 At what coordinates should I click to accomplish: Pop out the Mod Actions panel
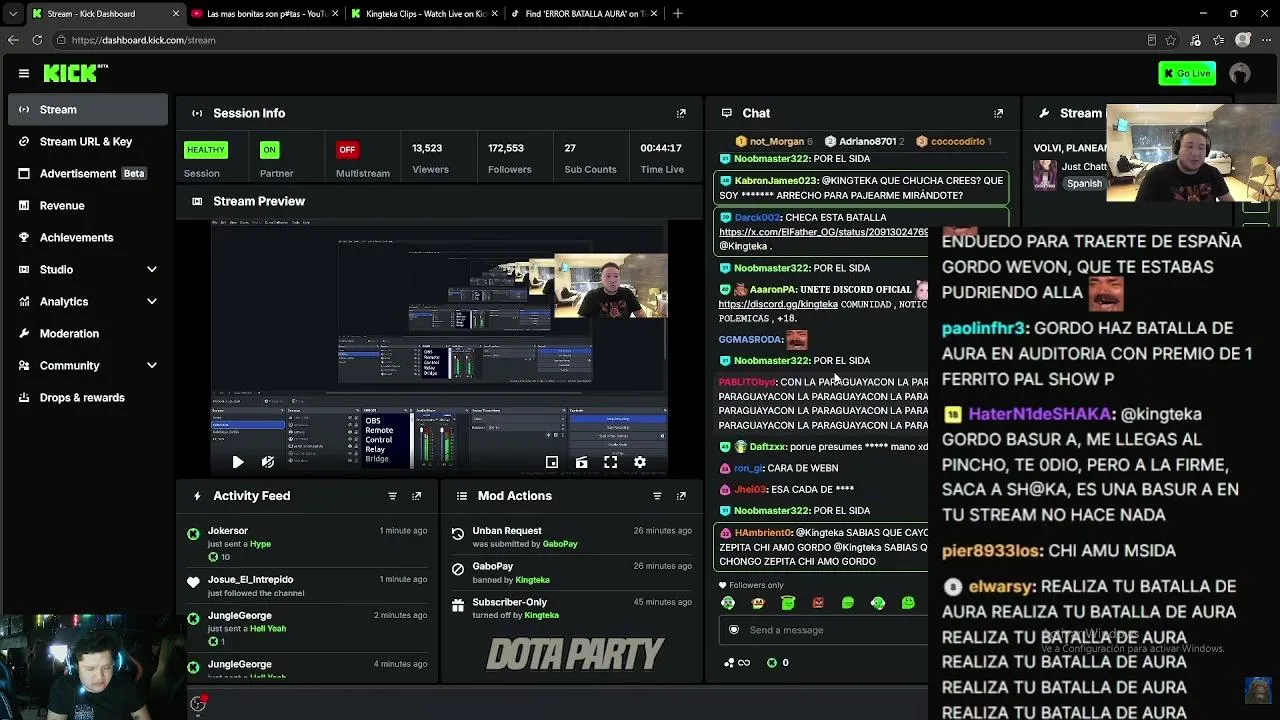681,496
